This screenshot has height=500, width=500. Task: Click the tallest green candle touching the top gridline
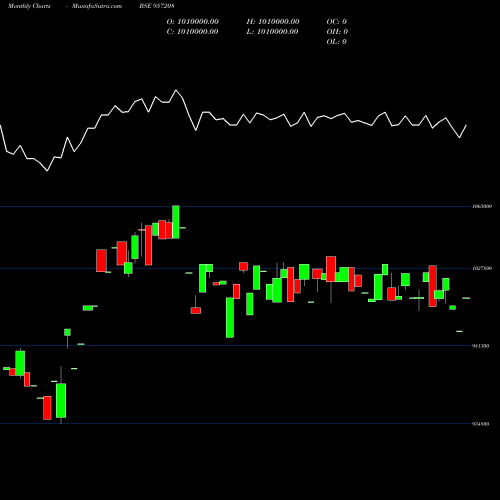tap(176, 222)
